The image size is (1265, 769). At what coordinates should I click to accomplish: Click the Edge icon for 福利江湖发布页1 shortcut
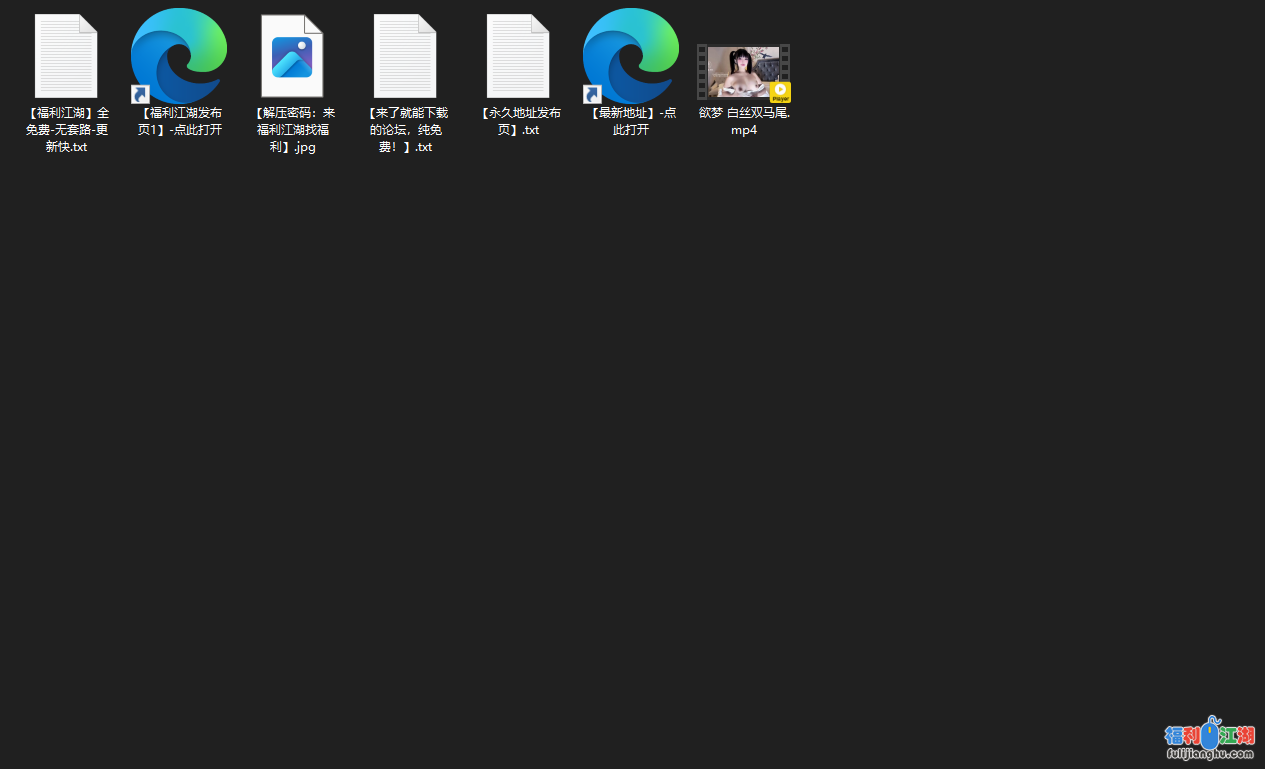pyautogui.click(x=180, y=54)
